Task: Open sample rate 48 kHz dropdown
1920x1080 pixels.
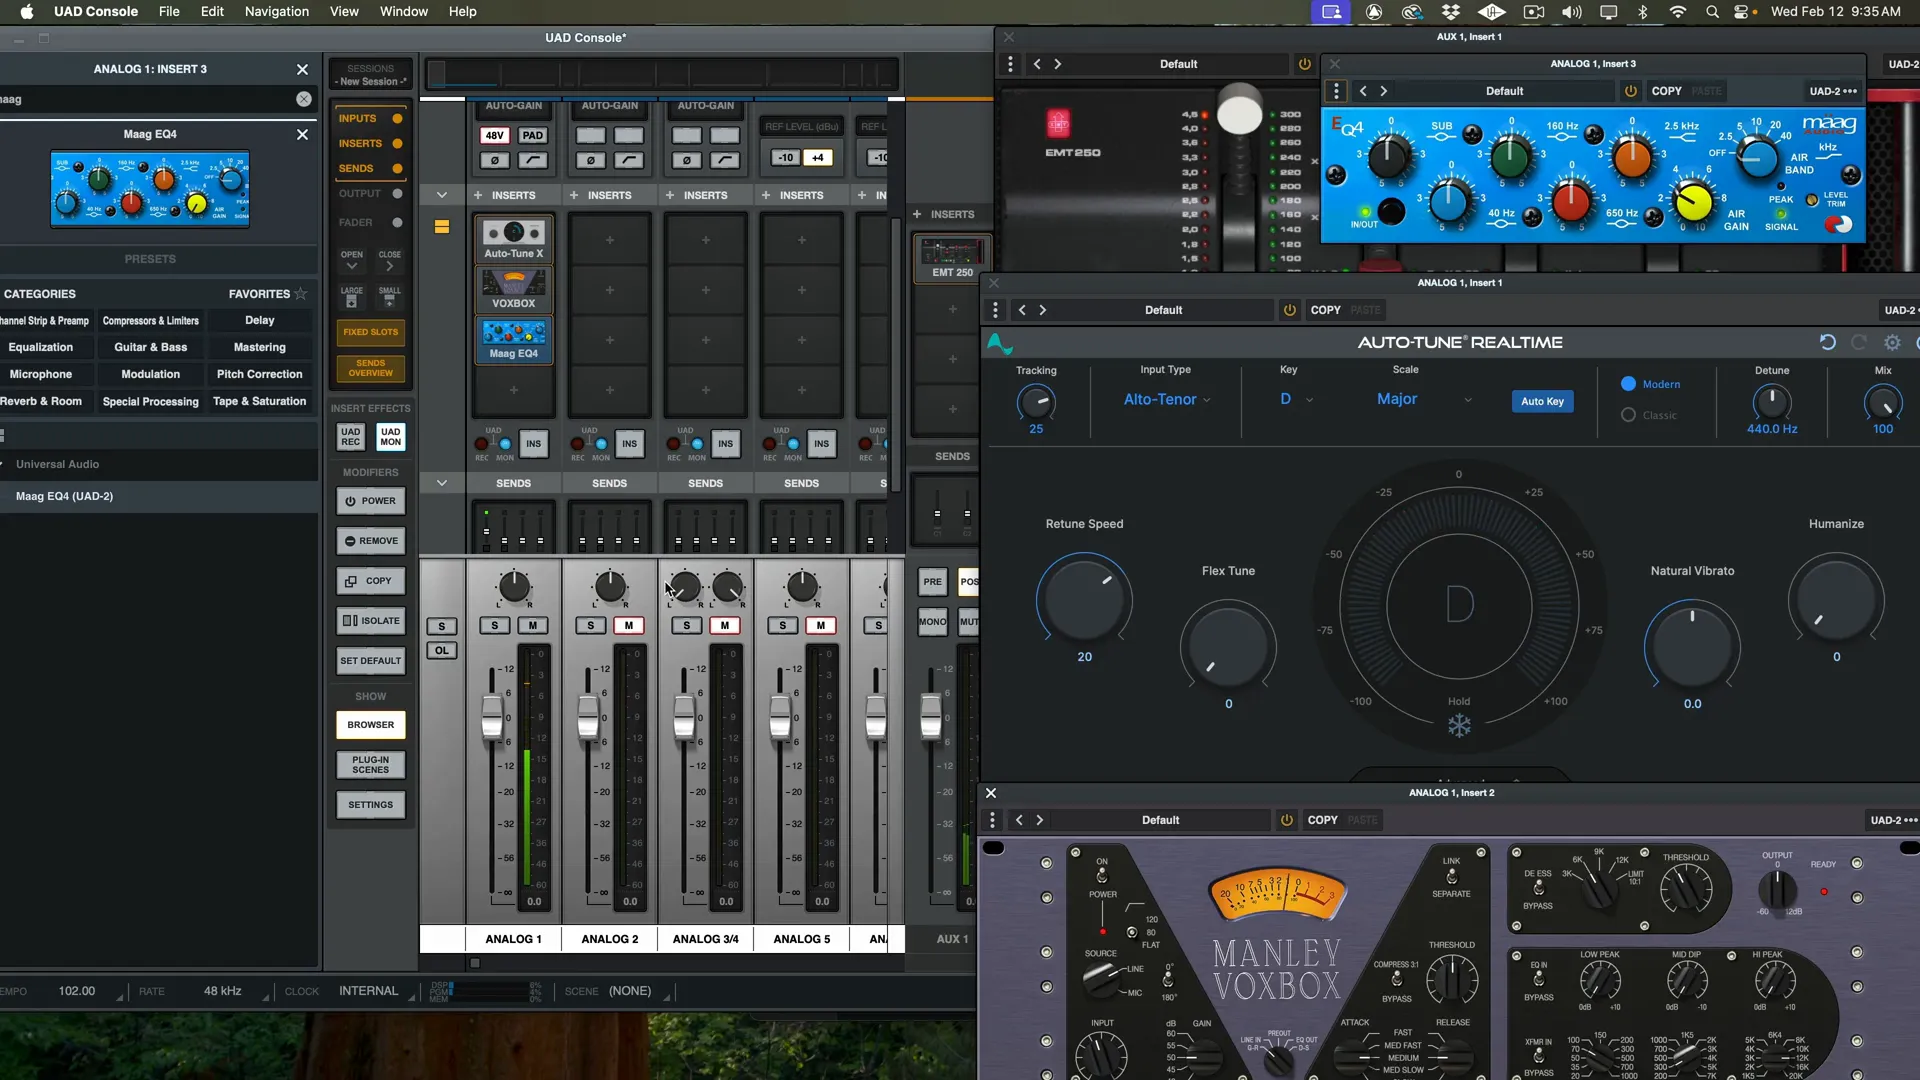Action: coord(229,991)
